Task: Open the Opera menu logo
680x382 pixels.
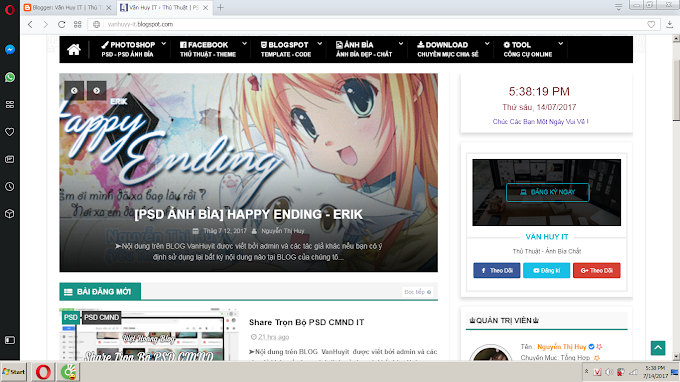Action: pos(10,10)
